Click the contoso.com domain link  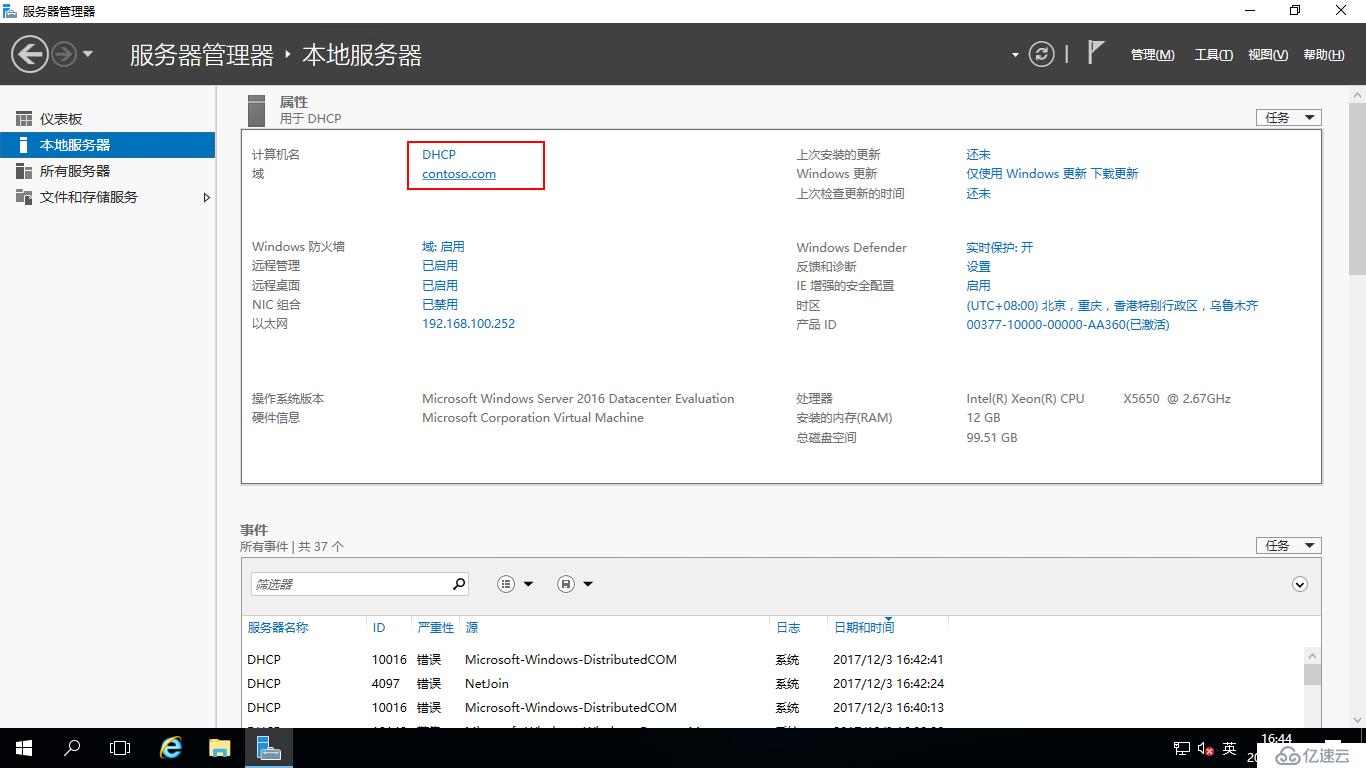(x=459, y=174)
